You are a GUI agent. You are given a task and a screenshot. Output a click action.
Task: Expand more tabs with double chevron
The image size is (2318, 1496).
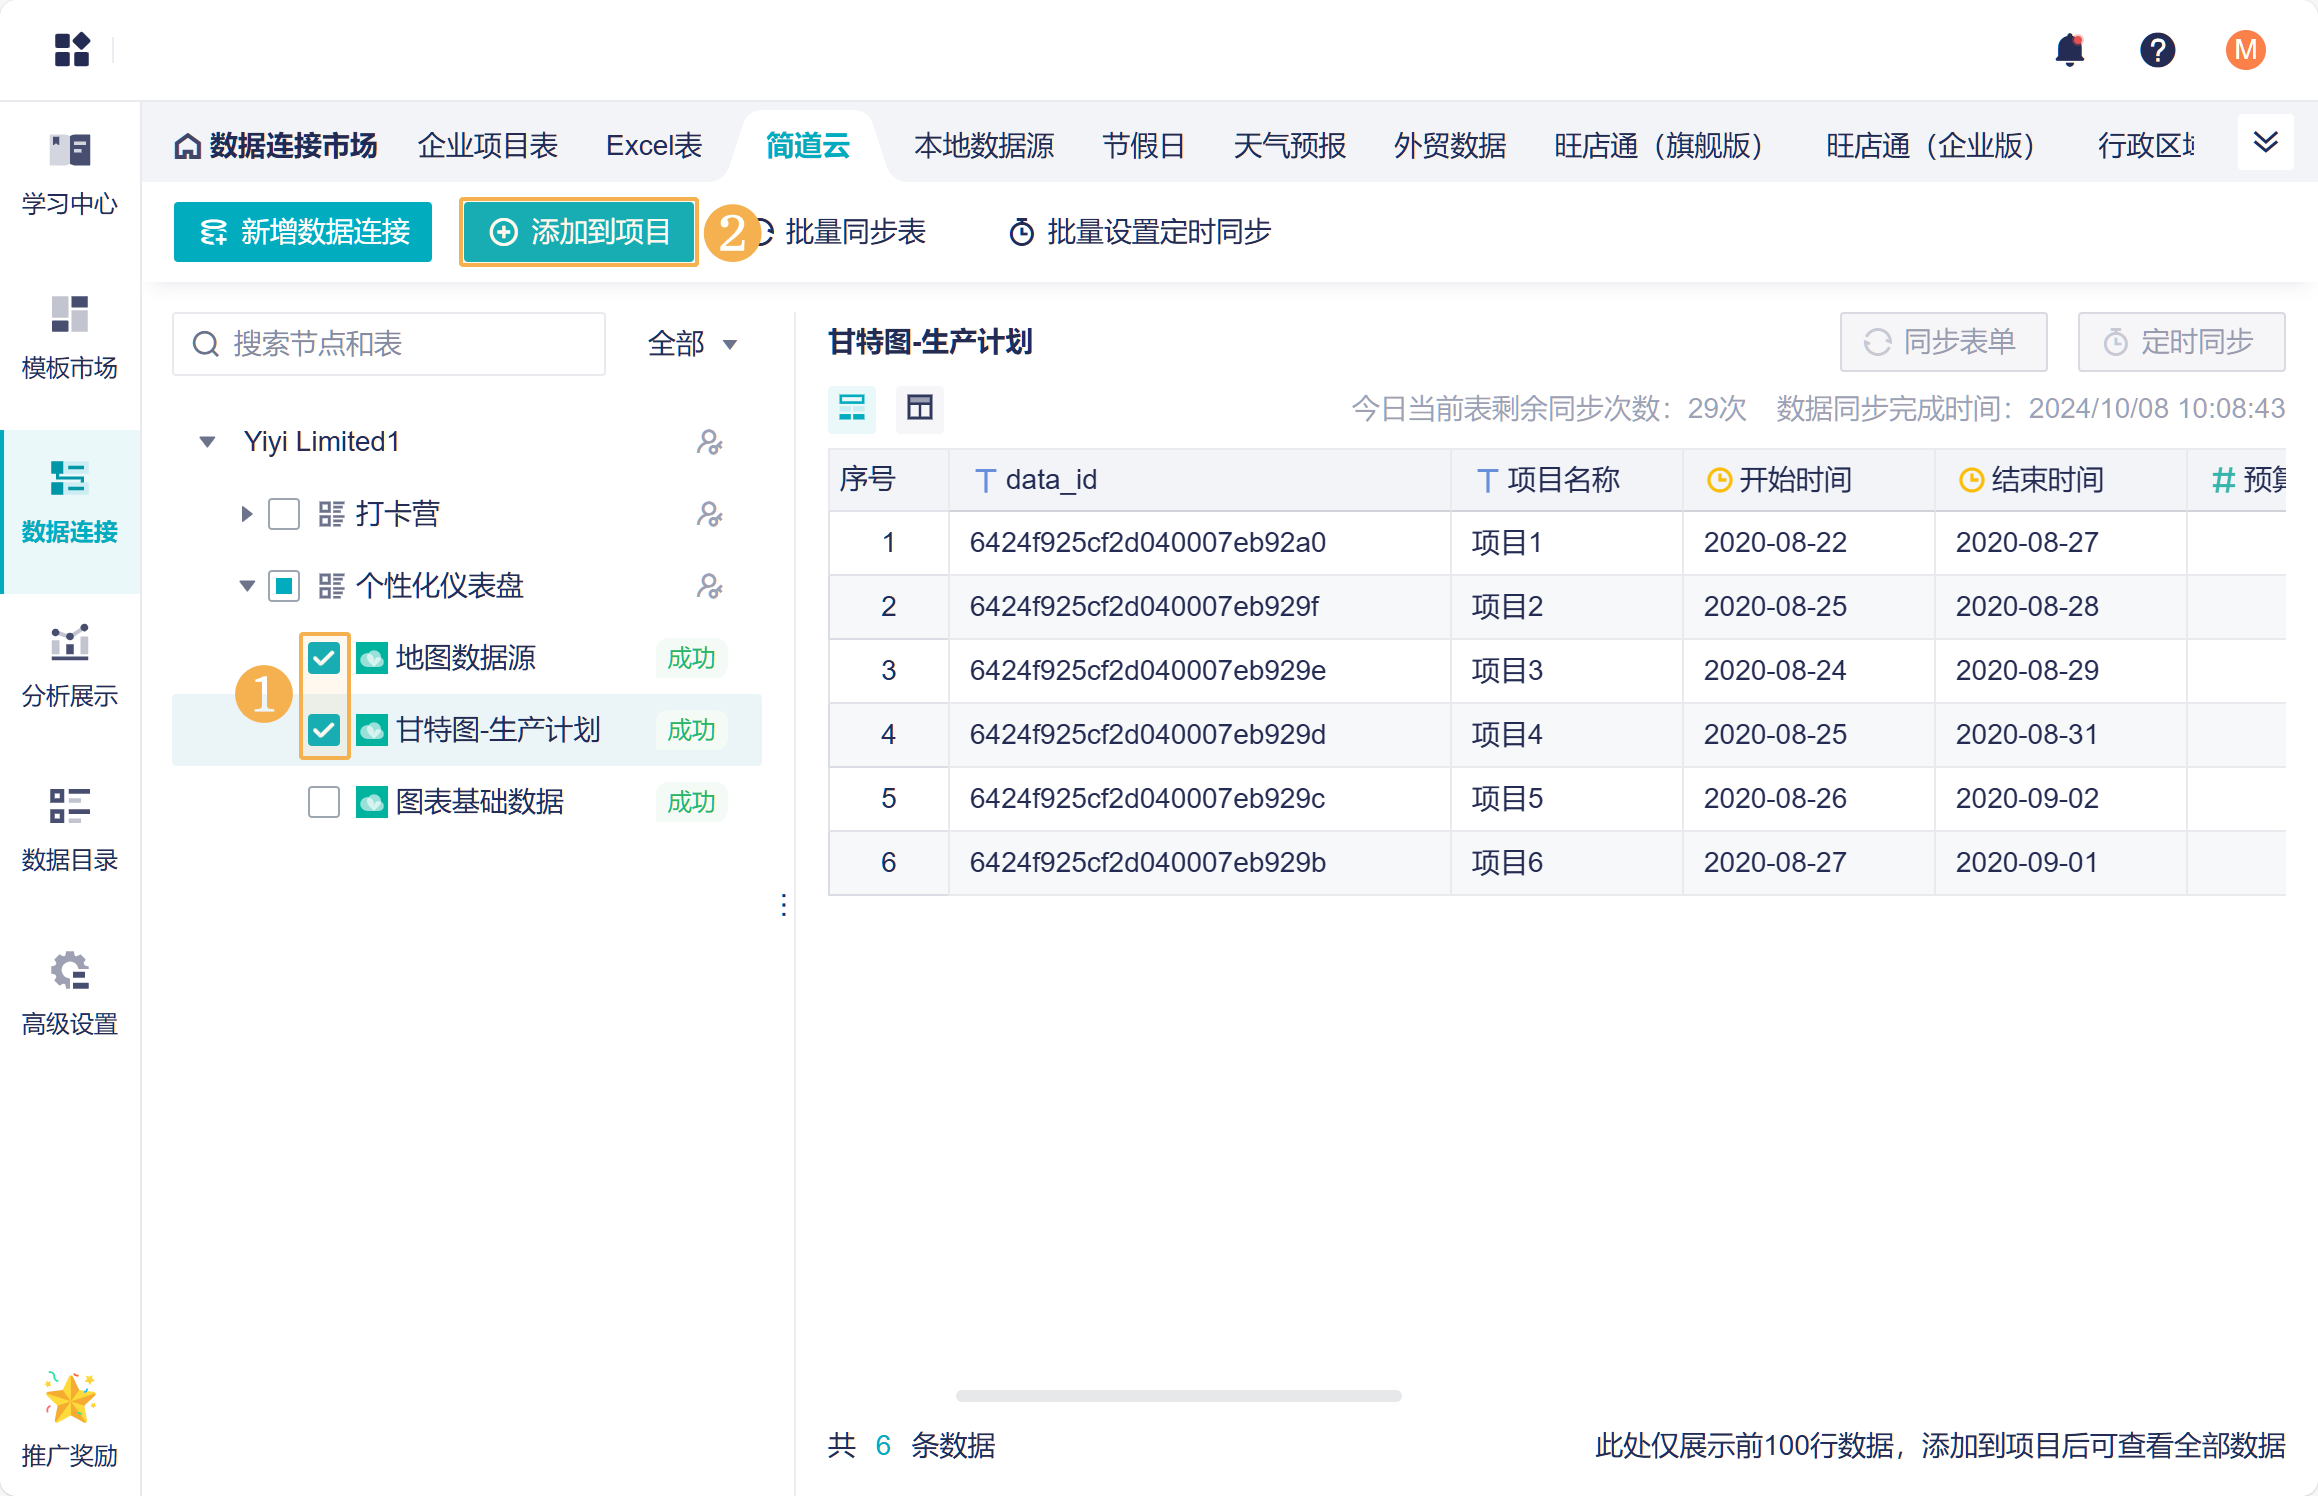coord(2265,143)
